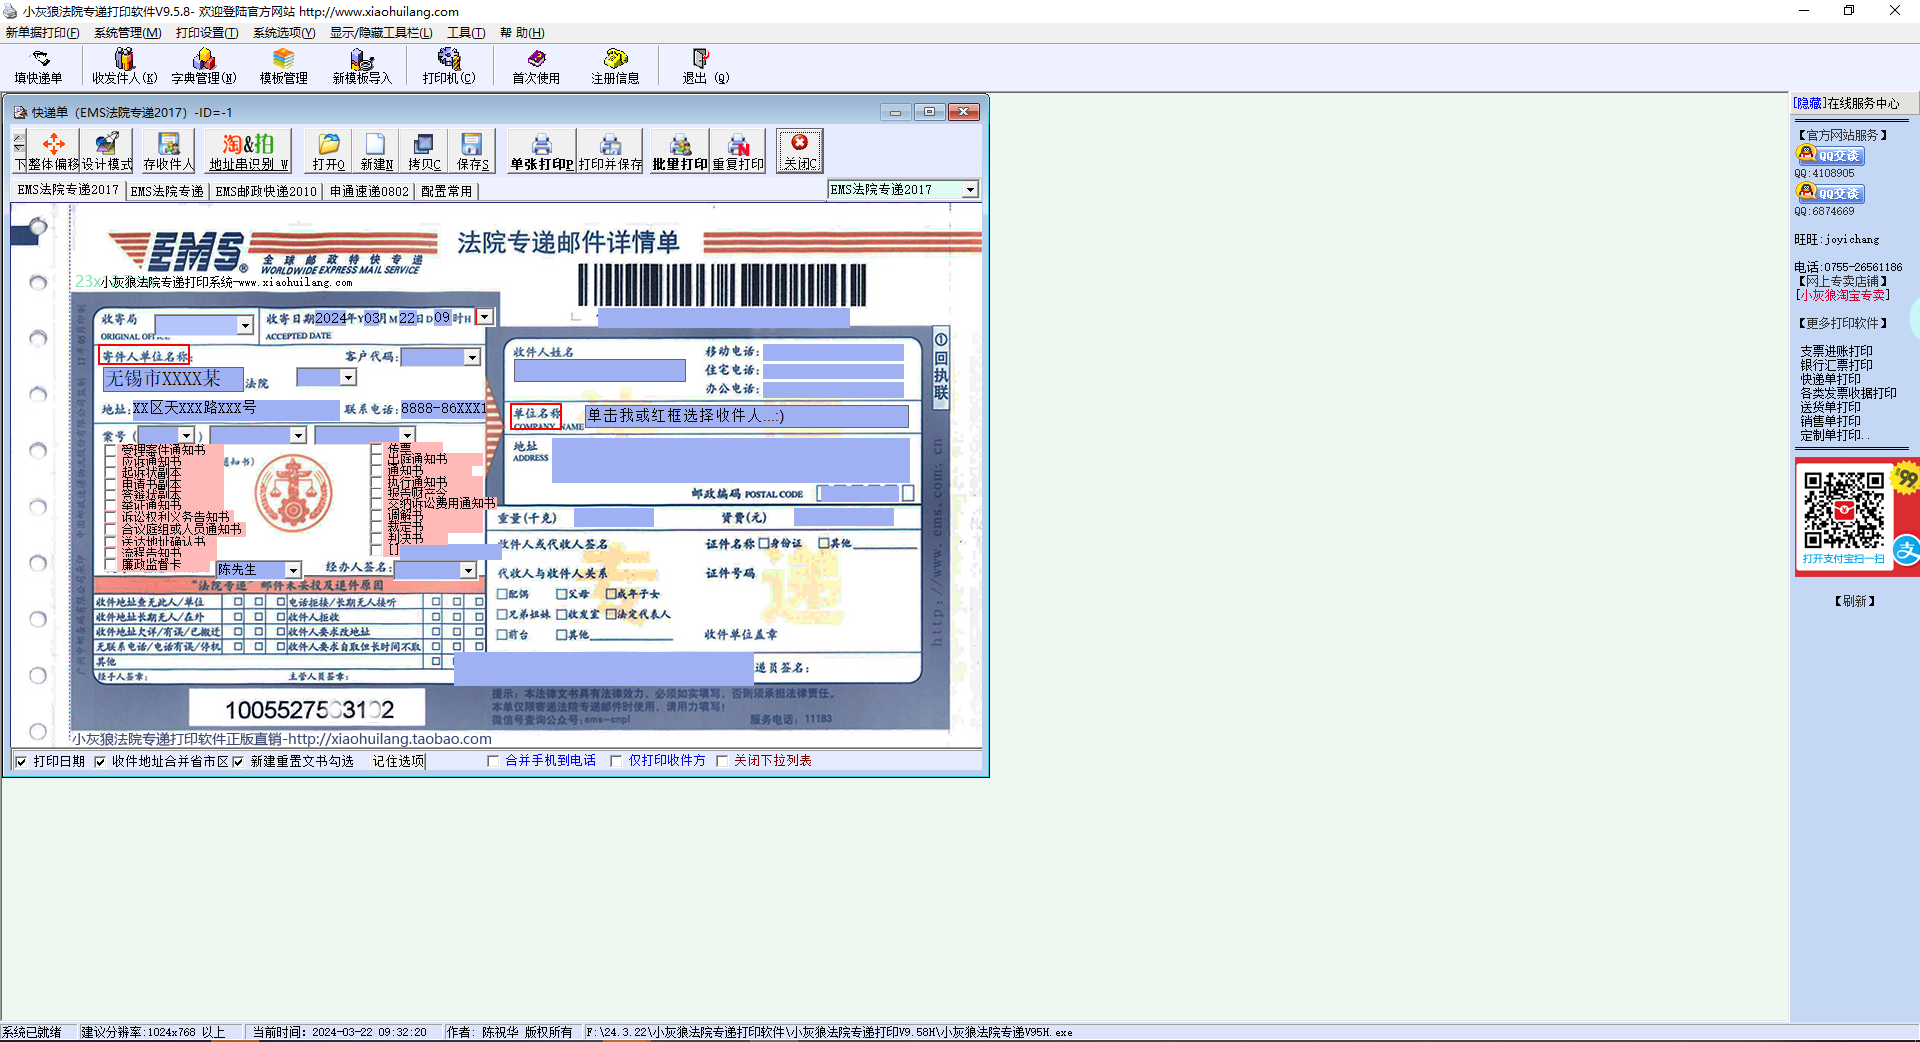Viewport: 1920px width, 1042px height.
Task: Launch 新模板导入 template import
Action: tap(362, 66)
